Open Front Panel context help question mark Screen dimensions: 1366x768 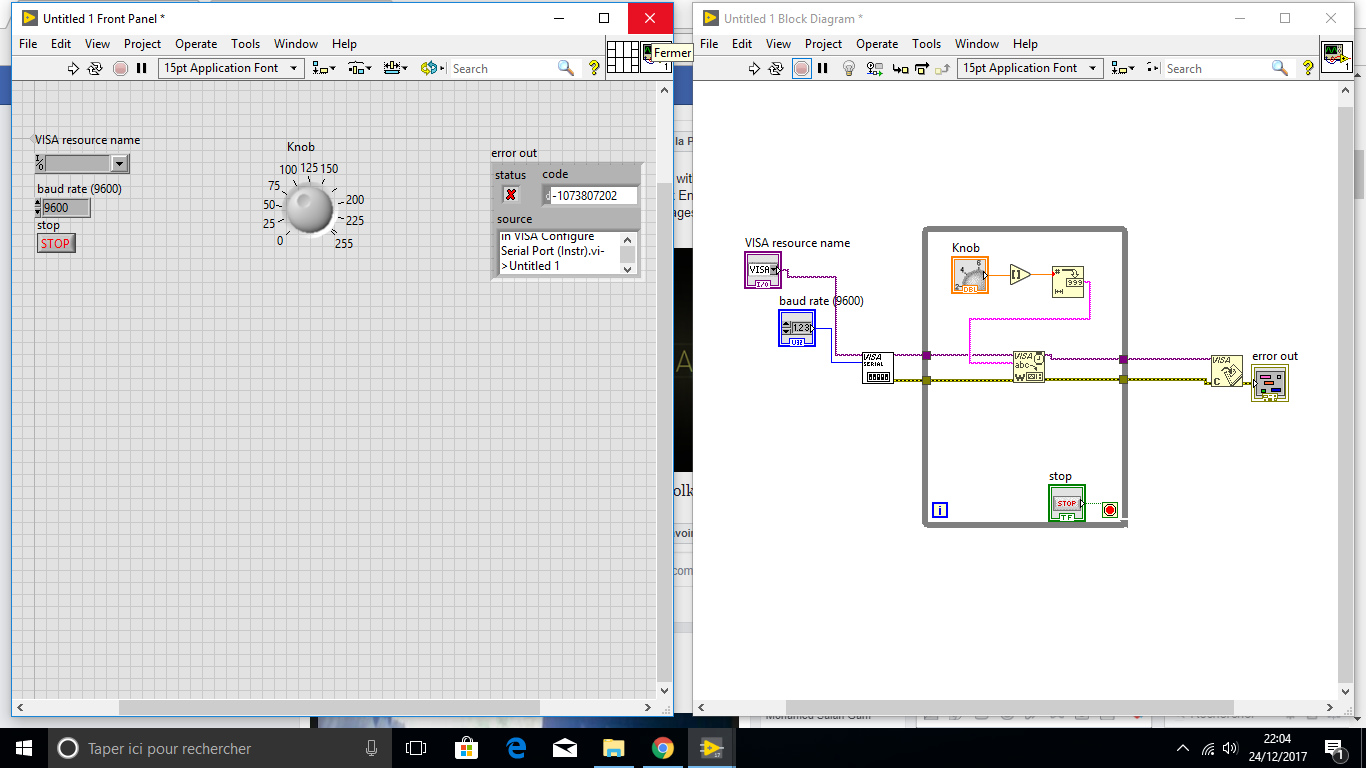tap(594, 67)
